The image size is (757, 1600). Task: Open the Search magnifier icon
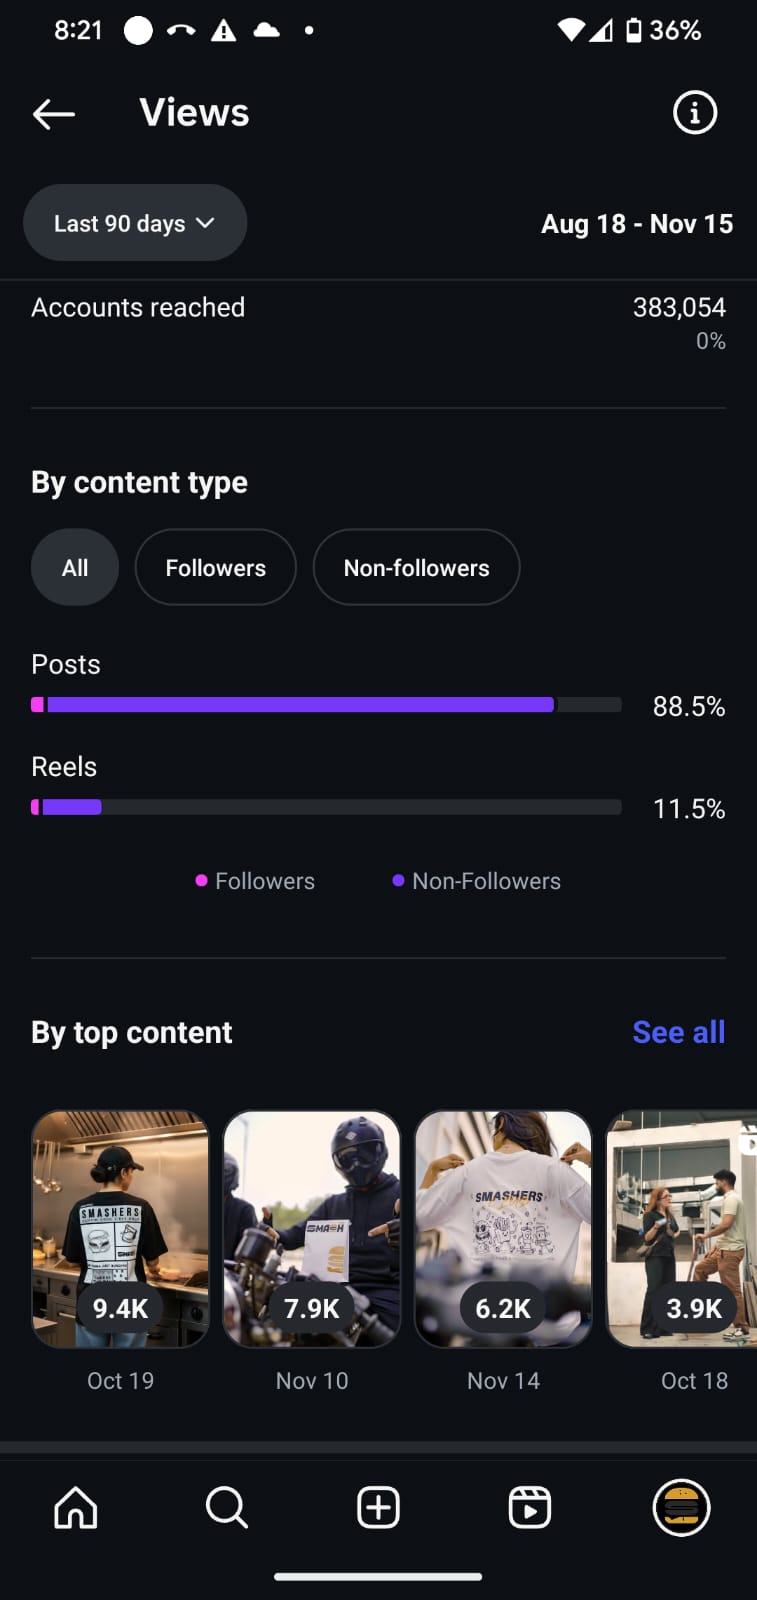point(227,1507)
